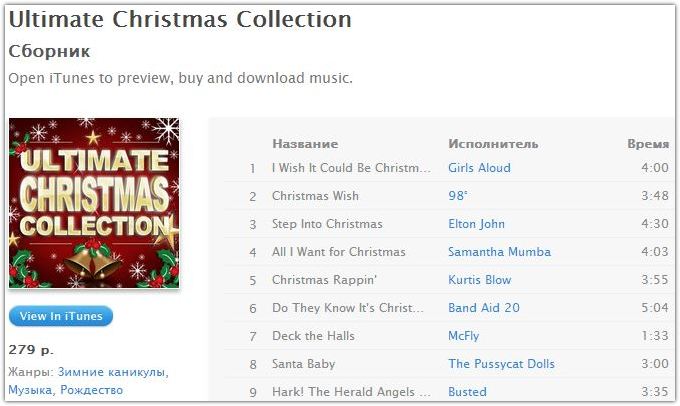Go to the Band Aid 20 artist page
Screen dimensions: 680x406
click(x=484, y=308)
